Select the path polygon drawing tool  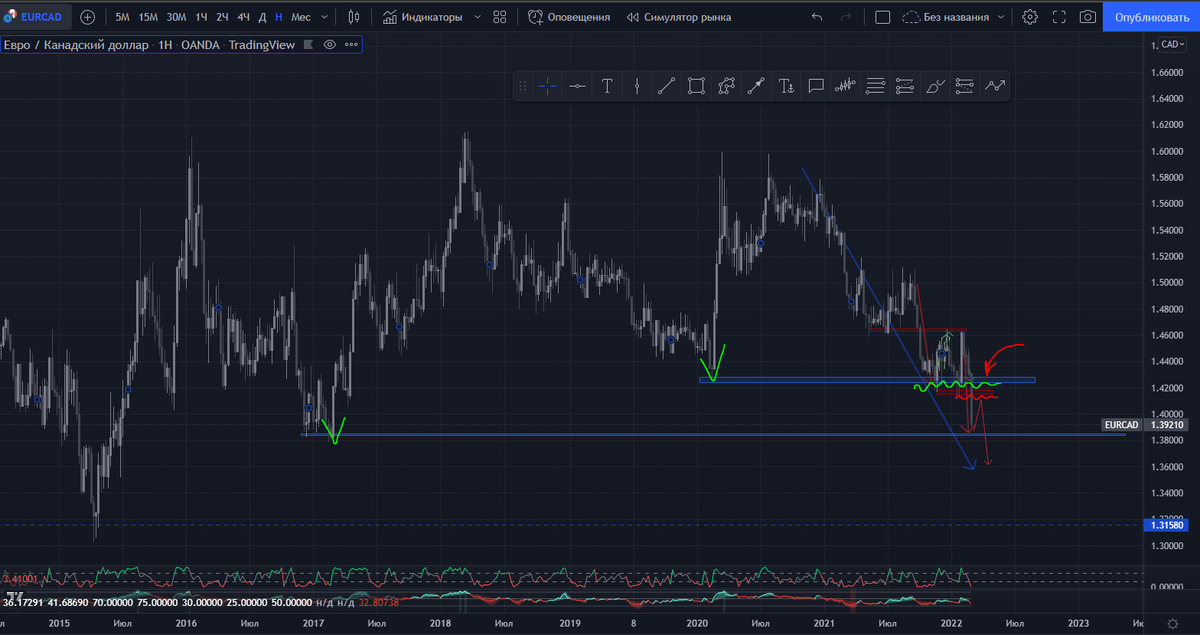click(x=727, y=86)
